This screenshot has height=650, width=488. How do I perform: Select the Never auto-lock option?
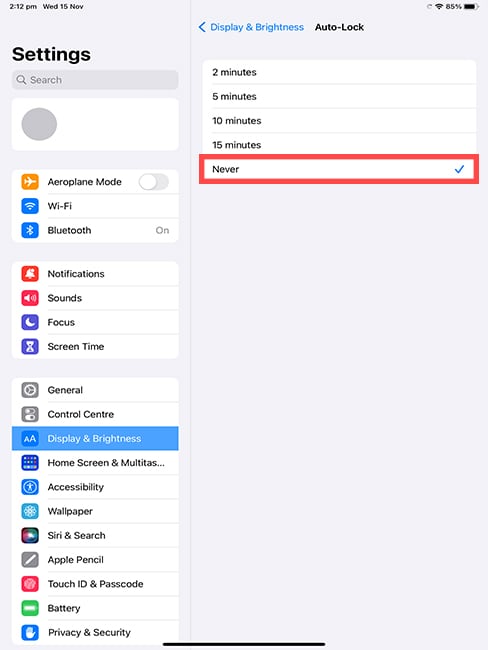click(339, 169)
